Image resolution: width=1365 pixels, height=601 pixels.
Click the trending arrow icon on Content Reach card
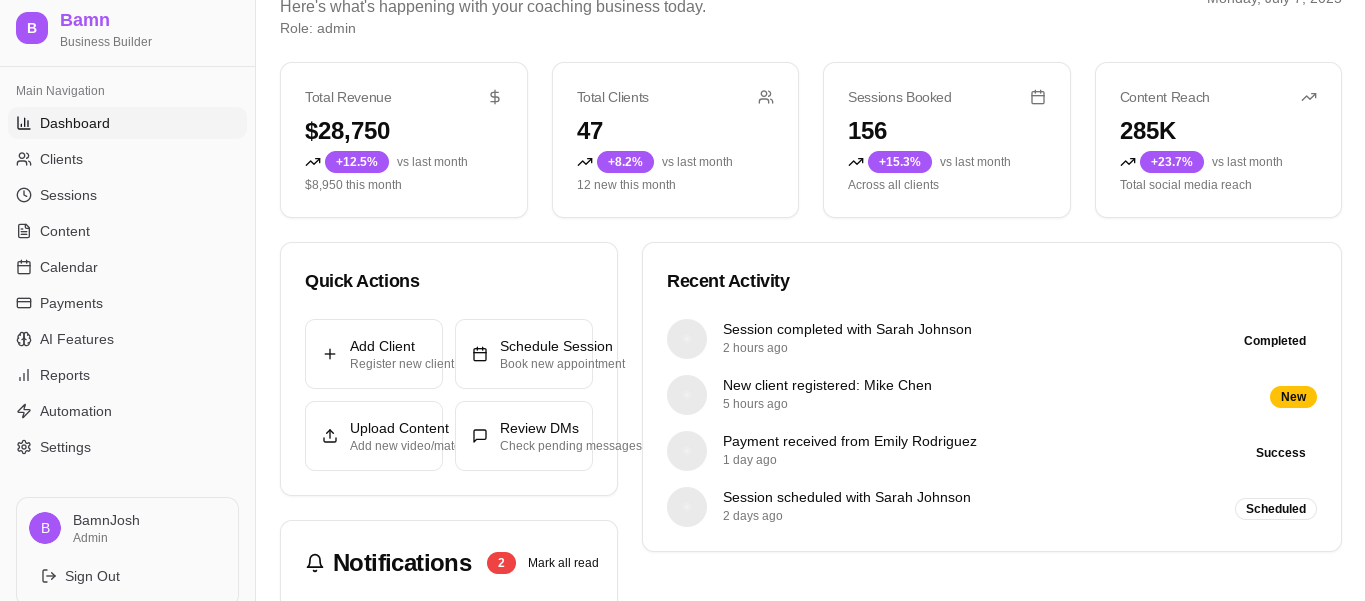tap(1309, 97)
